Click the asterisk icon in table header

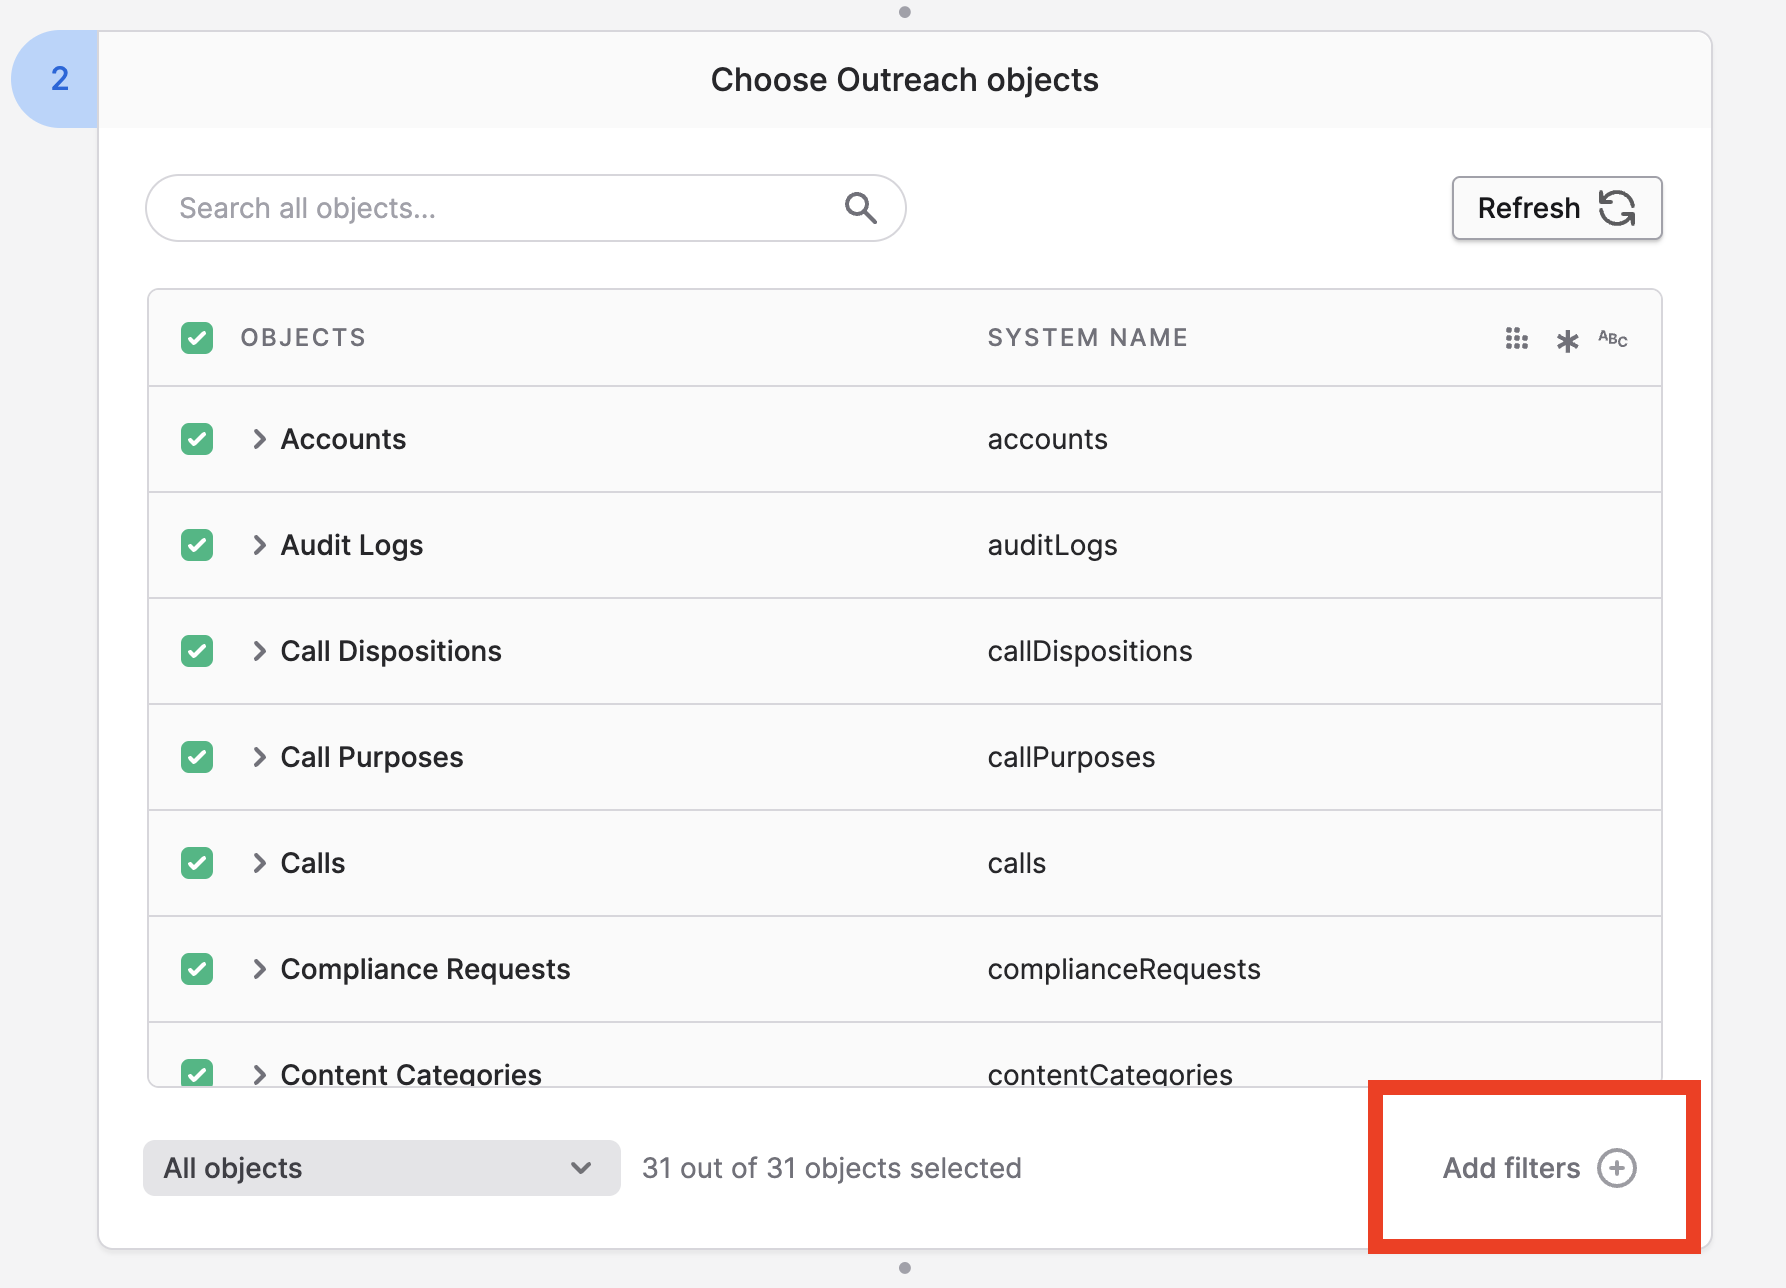1567,341
